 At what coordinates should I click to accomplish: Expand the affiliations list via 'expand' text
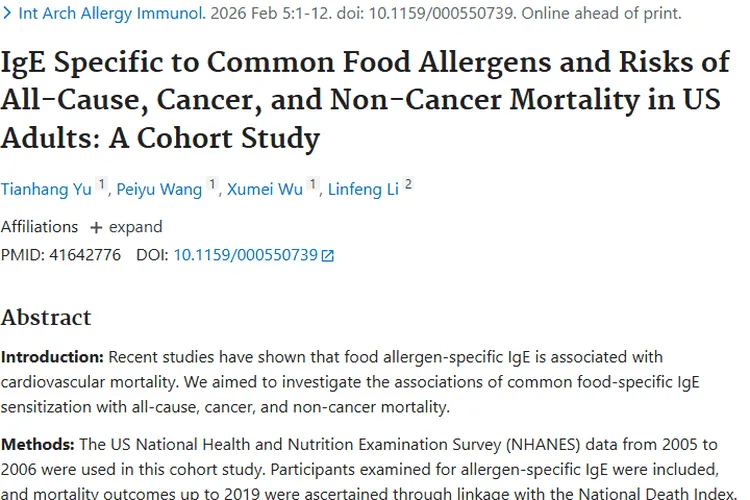tap(135, 226)
